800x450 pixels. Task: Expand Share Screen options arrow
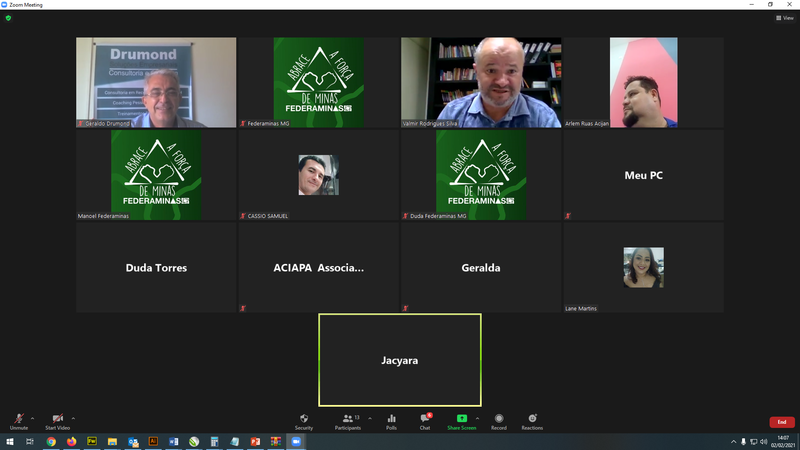(478, 417)
